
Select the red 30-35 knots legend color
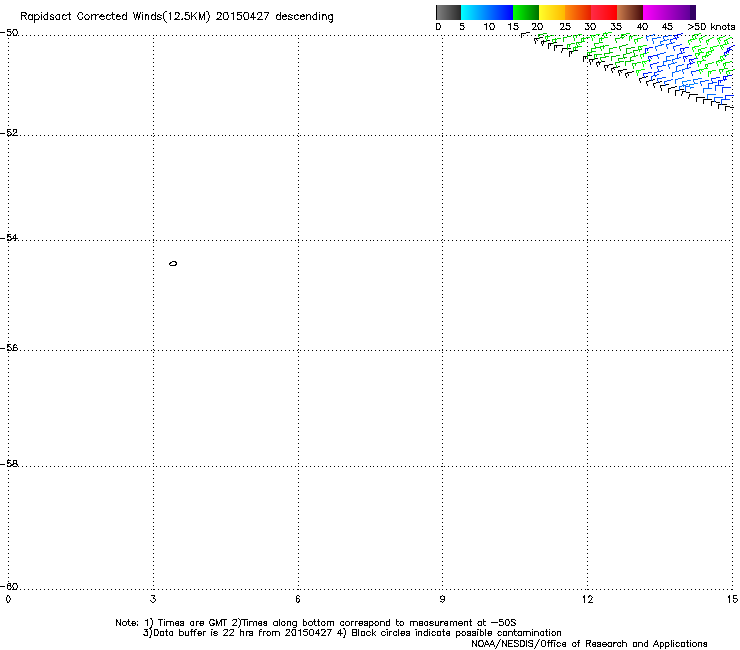point(604,12)
